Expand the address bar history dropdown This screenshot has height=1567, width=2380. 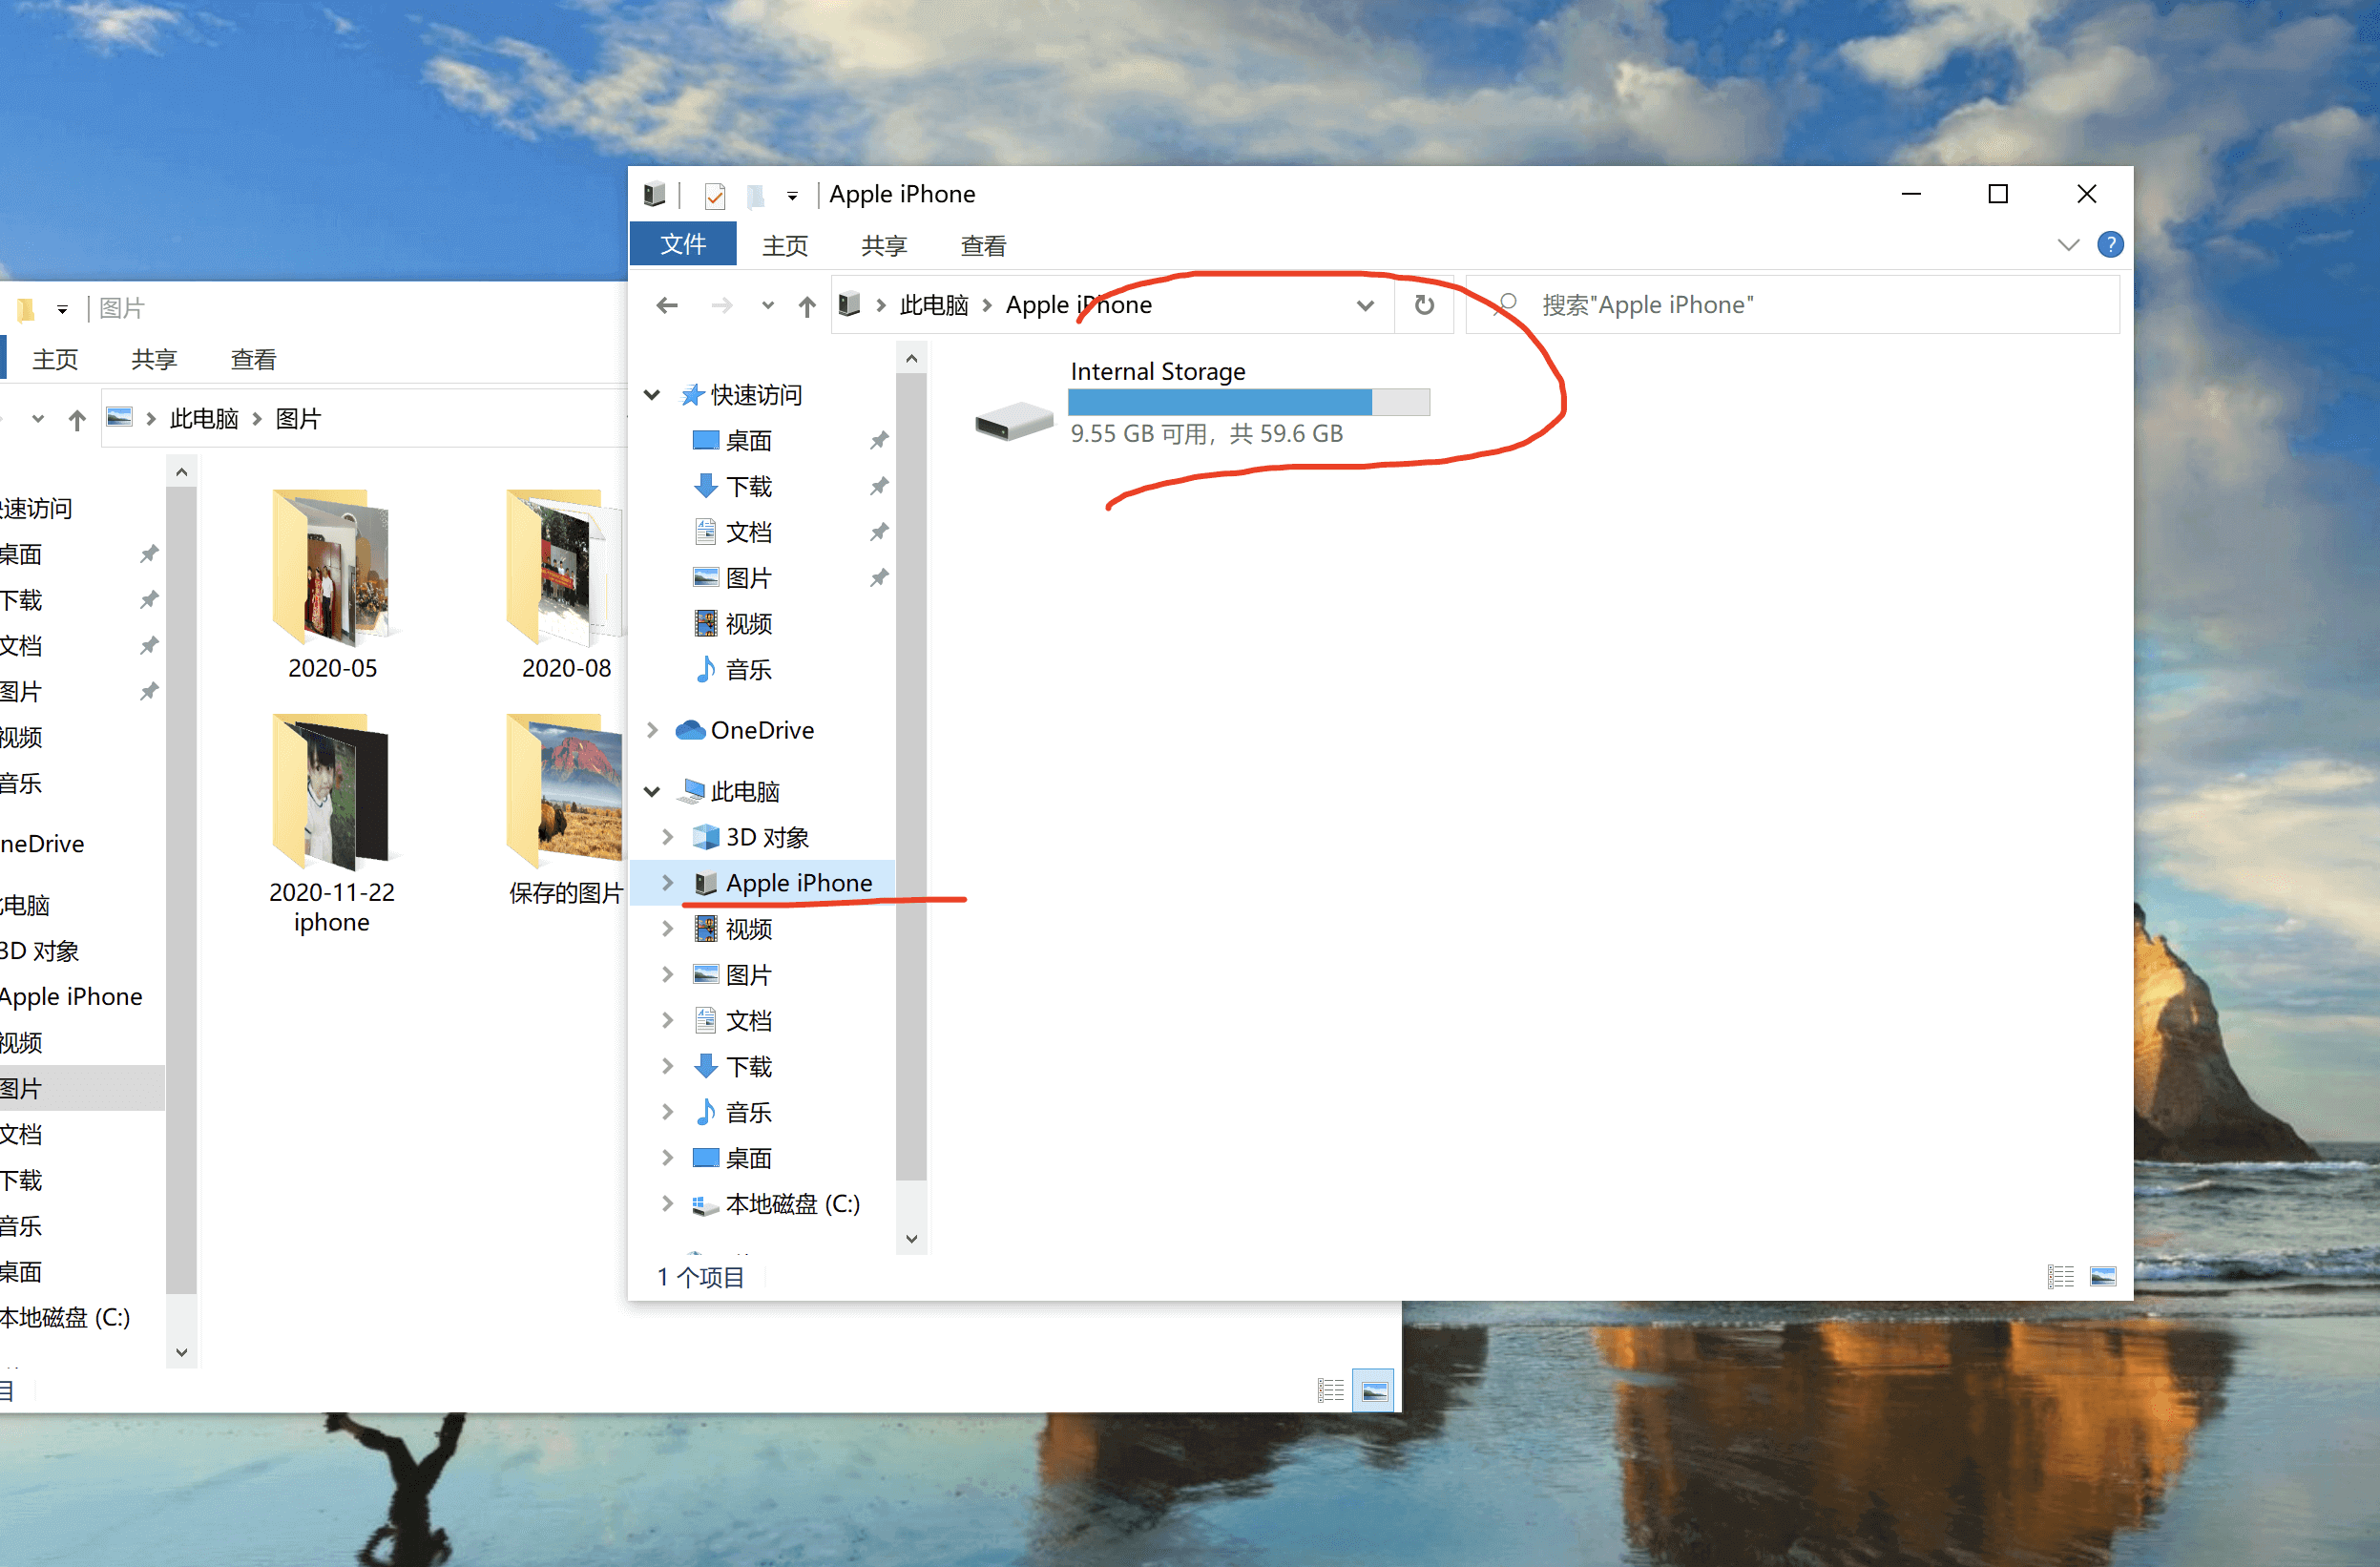(1365, 305)
